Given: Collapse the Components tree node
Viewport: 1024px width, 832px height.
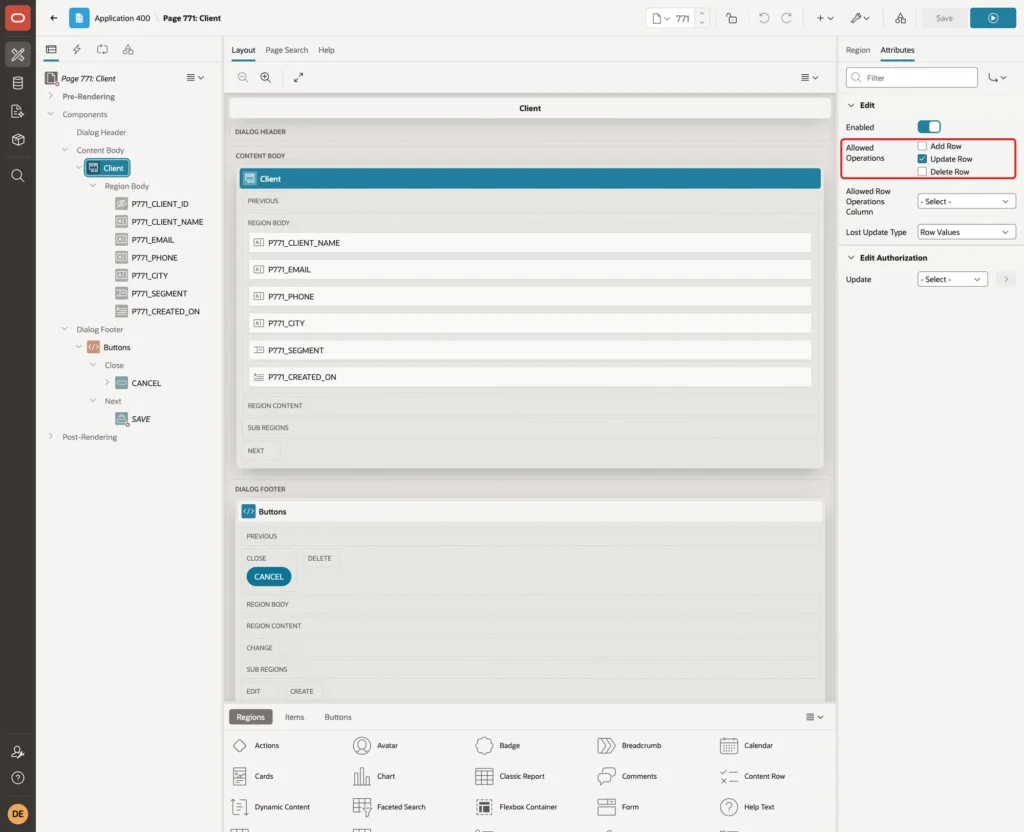Looking at the screenshot, I should coord(51,114).
